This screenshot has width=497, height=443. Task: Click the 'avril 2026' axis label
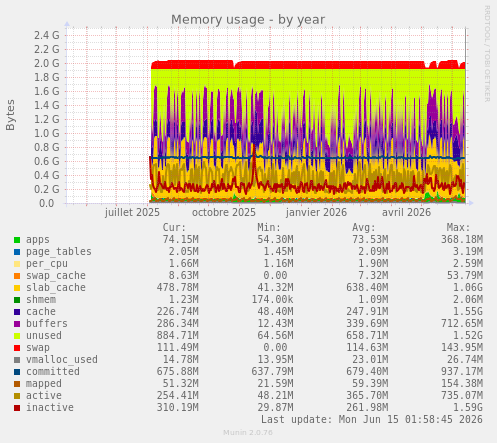click(x=406, y=212)
